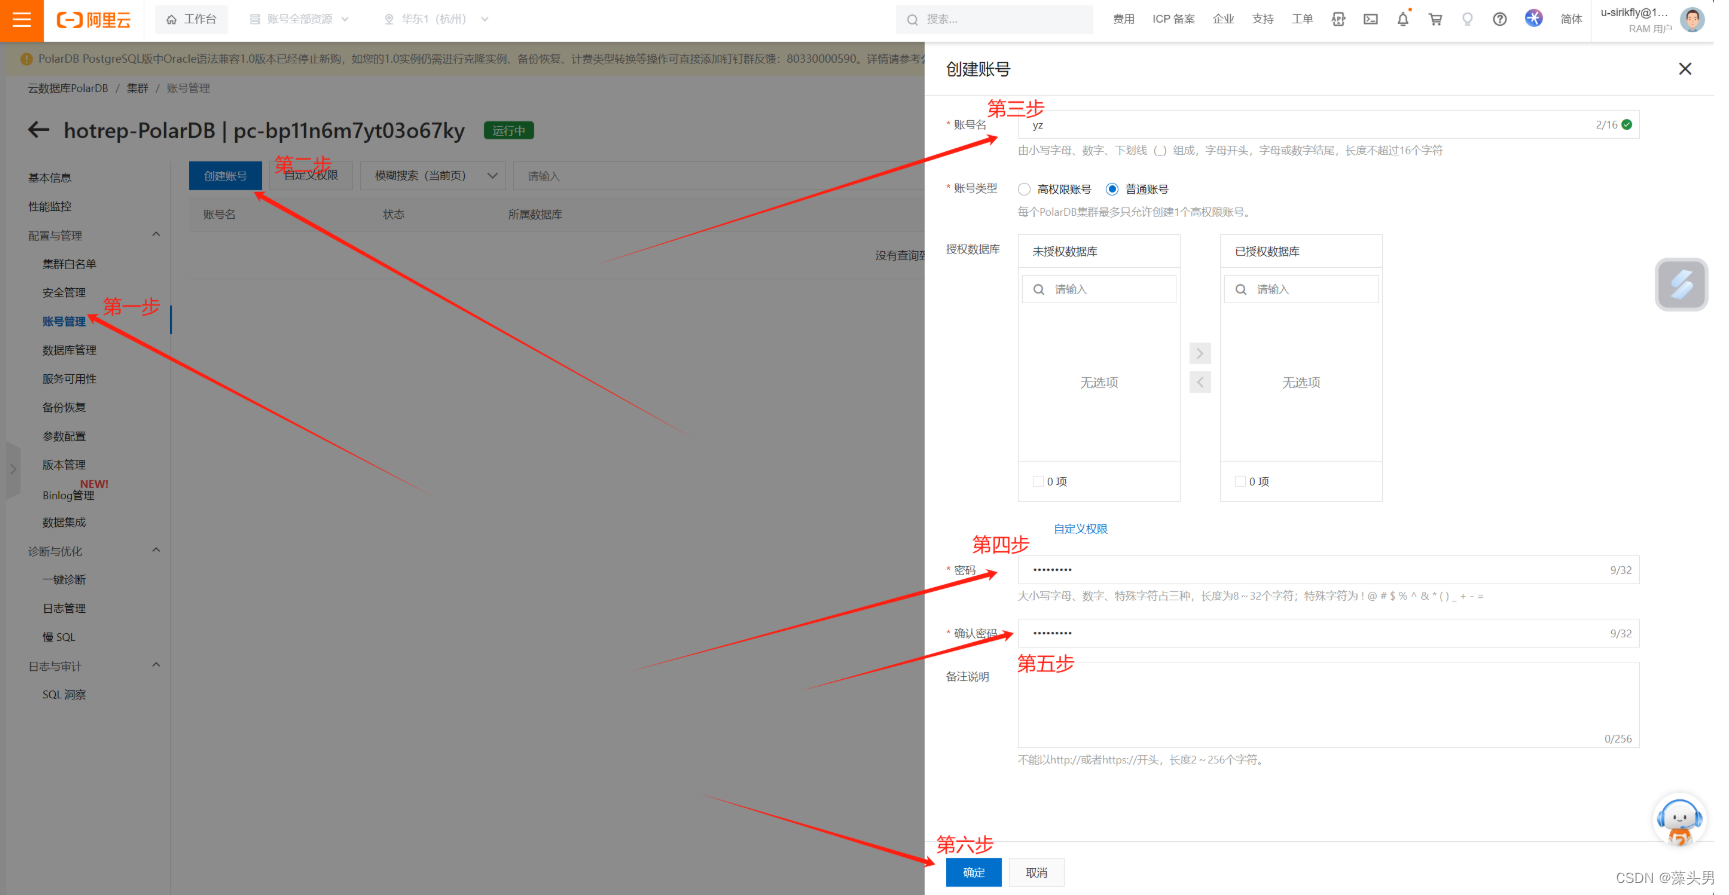Image resolution: width=1729 pixels, height=895 pixels.
Task: Click the 集群 breadcrumb link
Action: click(137, 88)
